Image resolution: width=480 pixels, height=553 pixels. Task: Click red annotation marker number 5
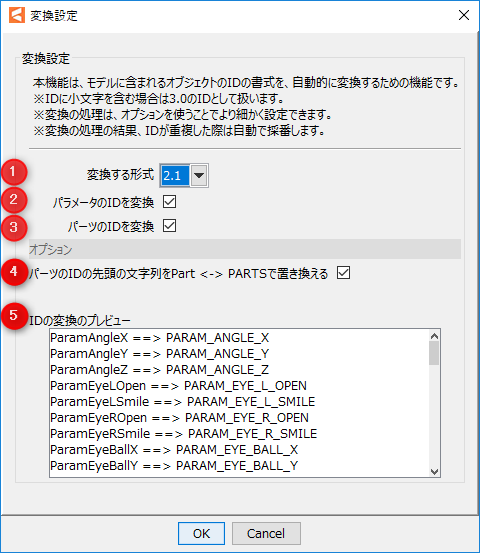point(14,316)
